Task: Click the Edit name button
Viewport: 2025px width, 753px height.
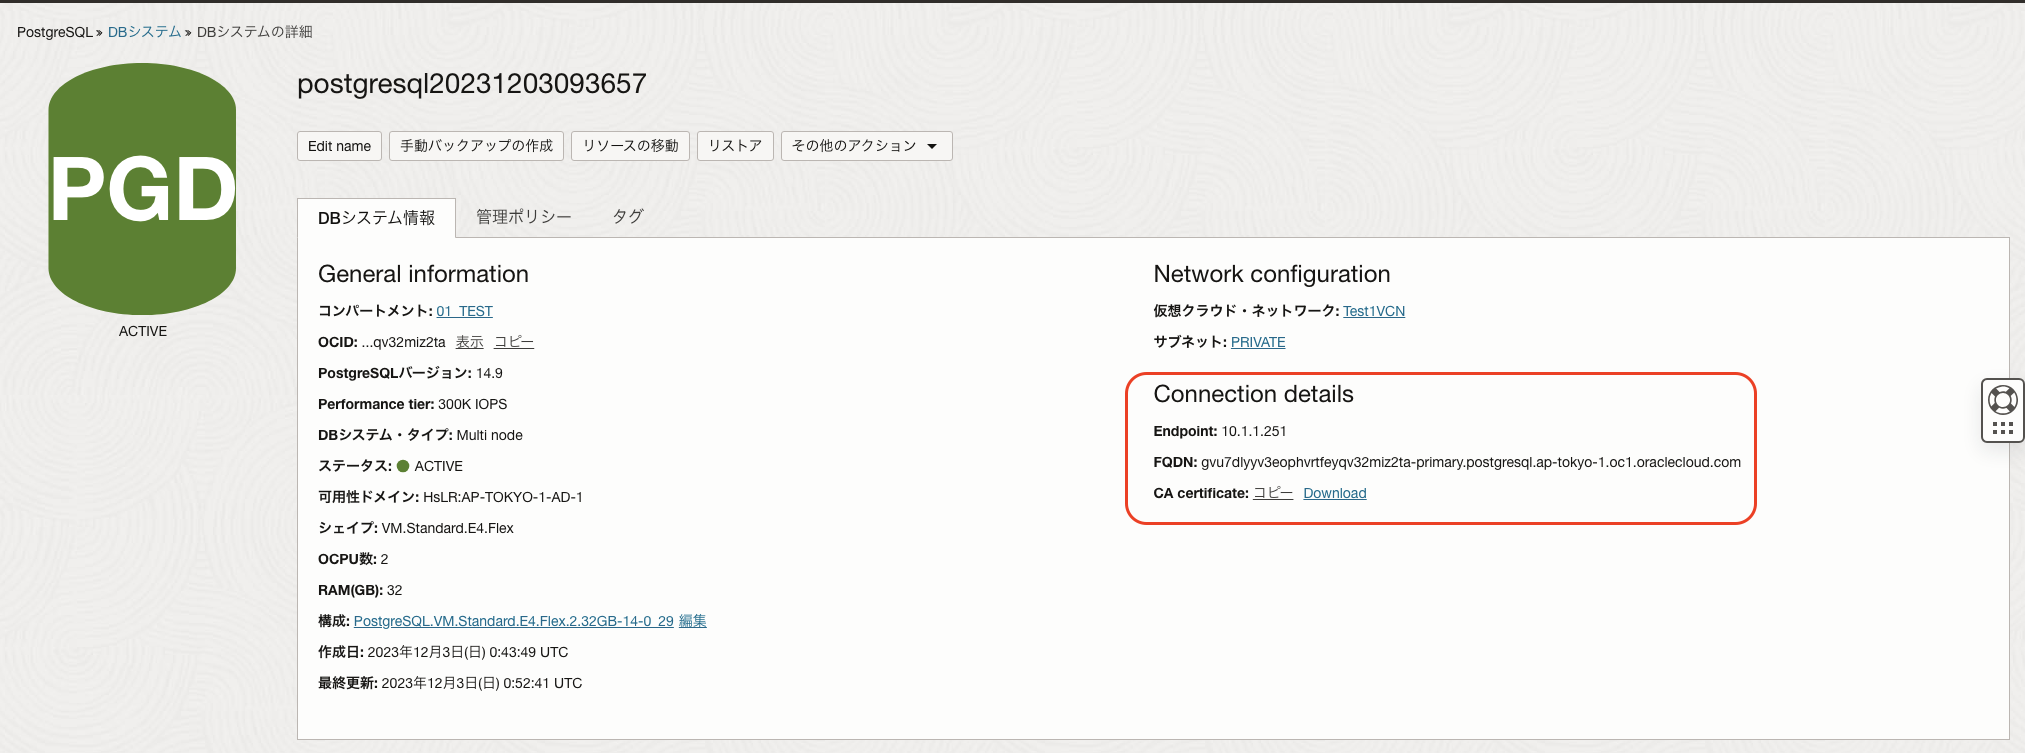Action: (x=339, y=146)
